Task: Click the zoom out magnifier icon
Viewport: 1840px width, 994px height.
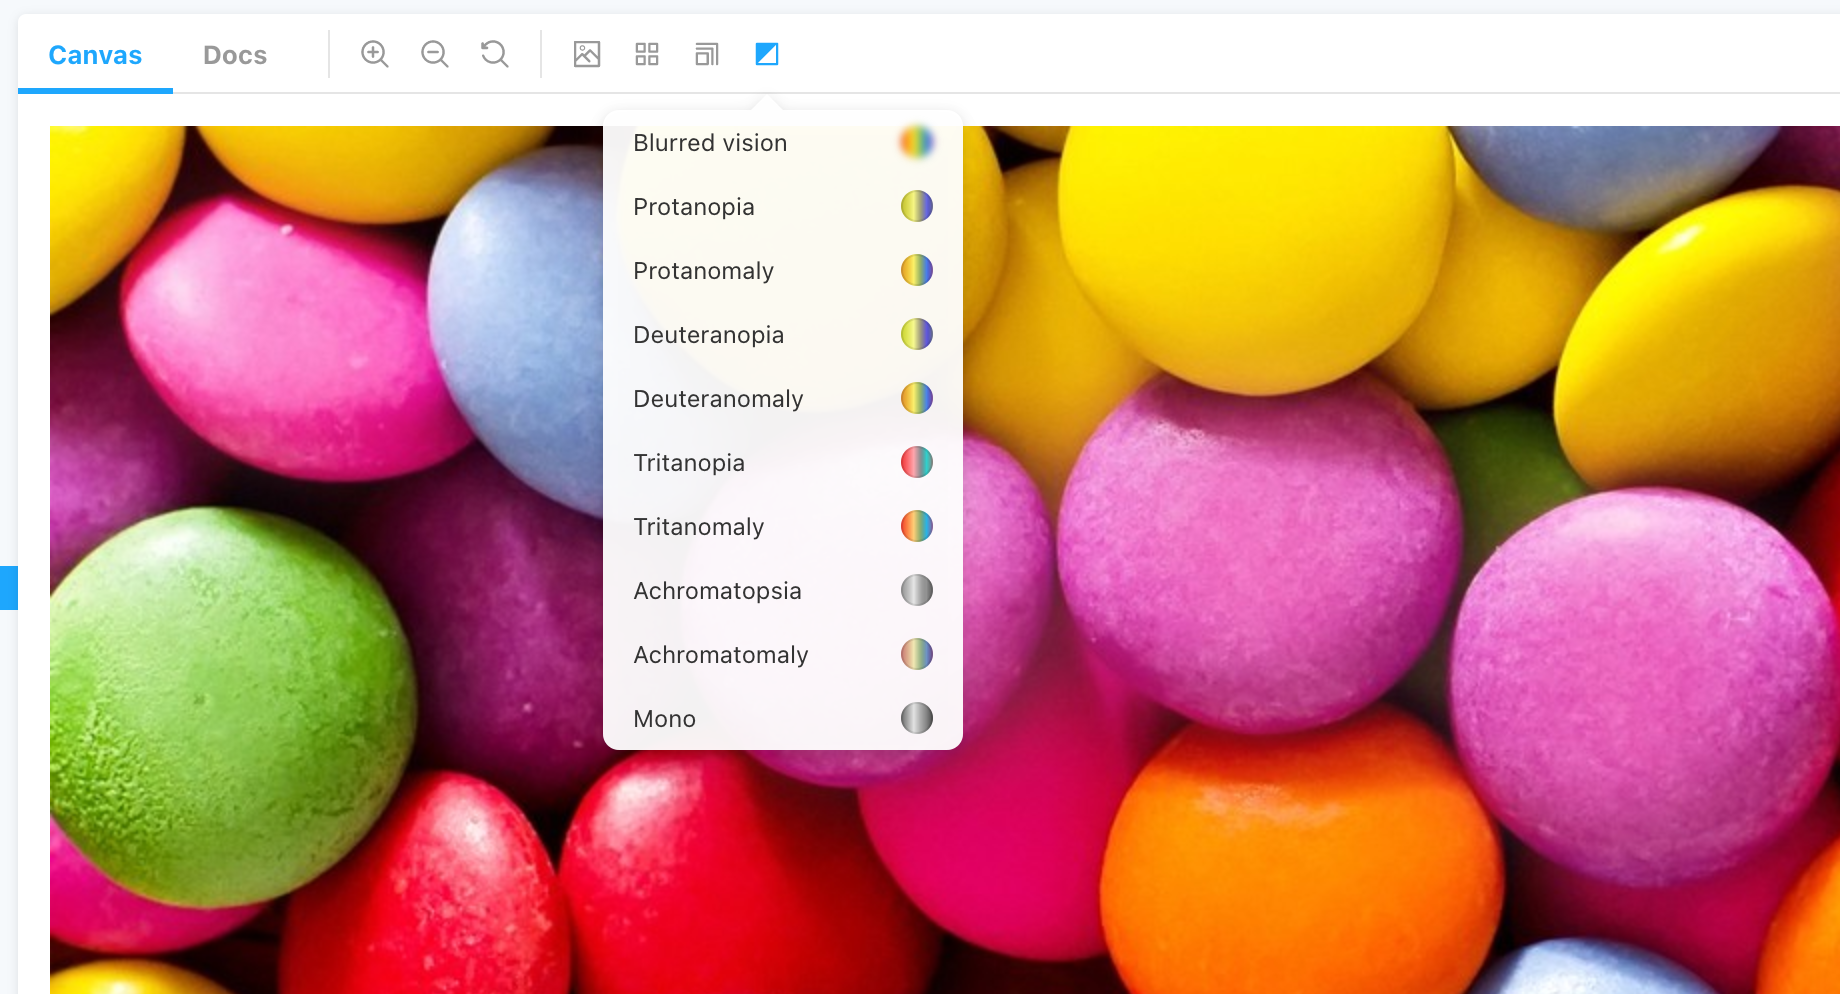Action: coord(435,54)
